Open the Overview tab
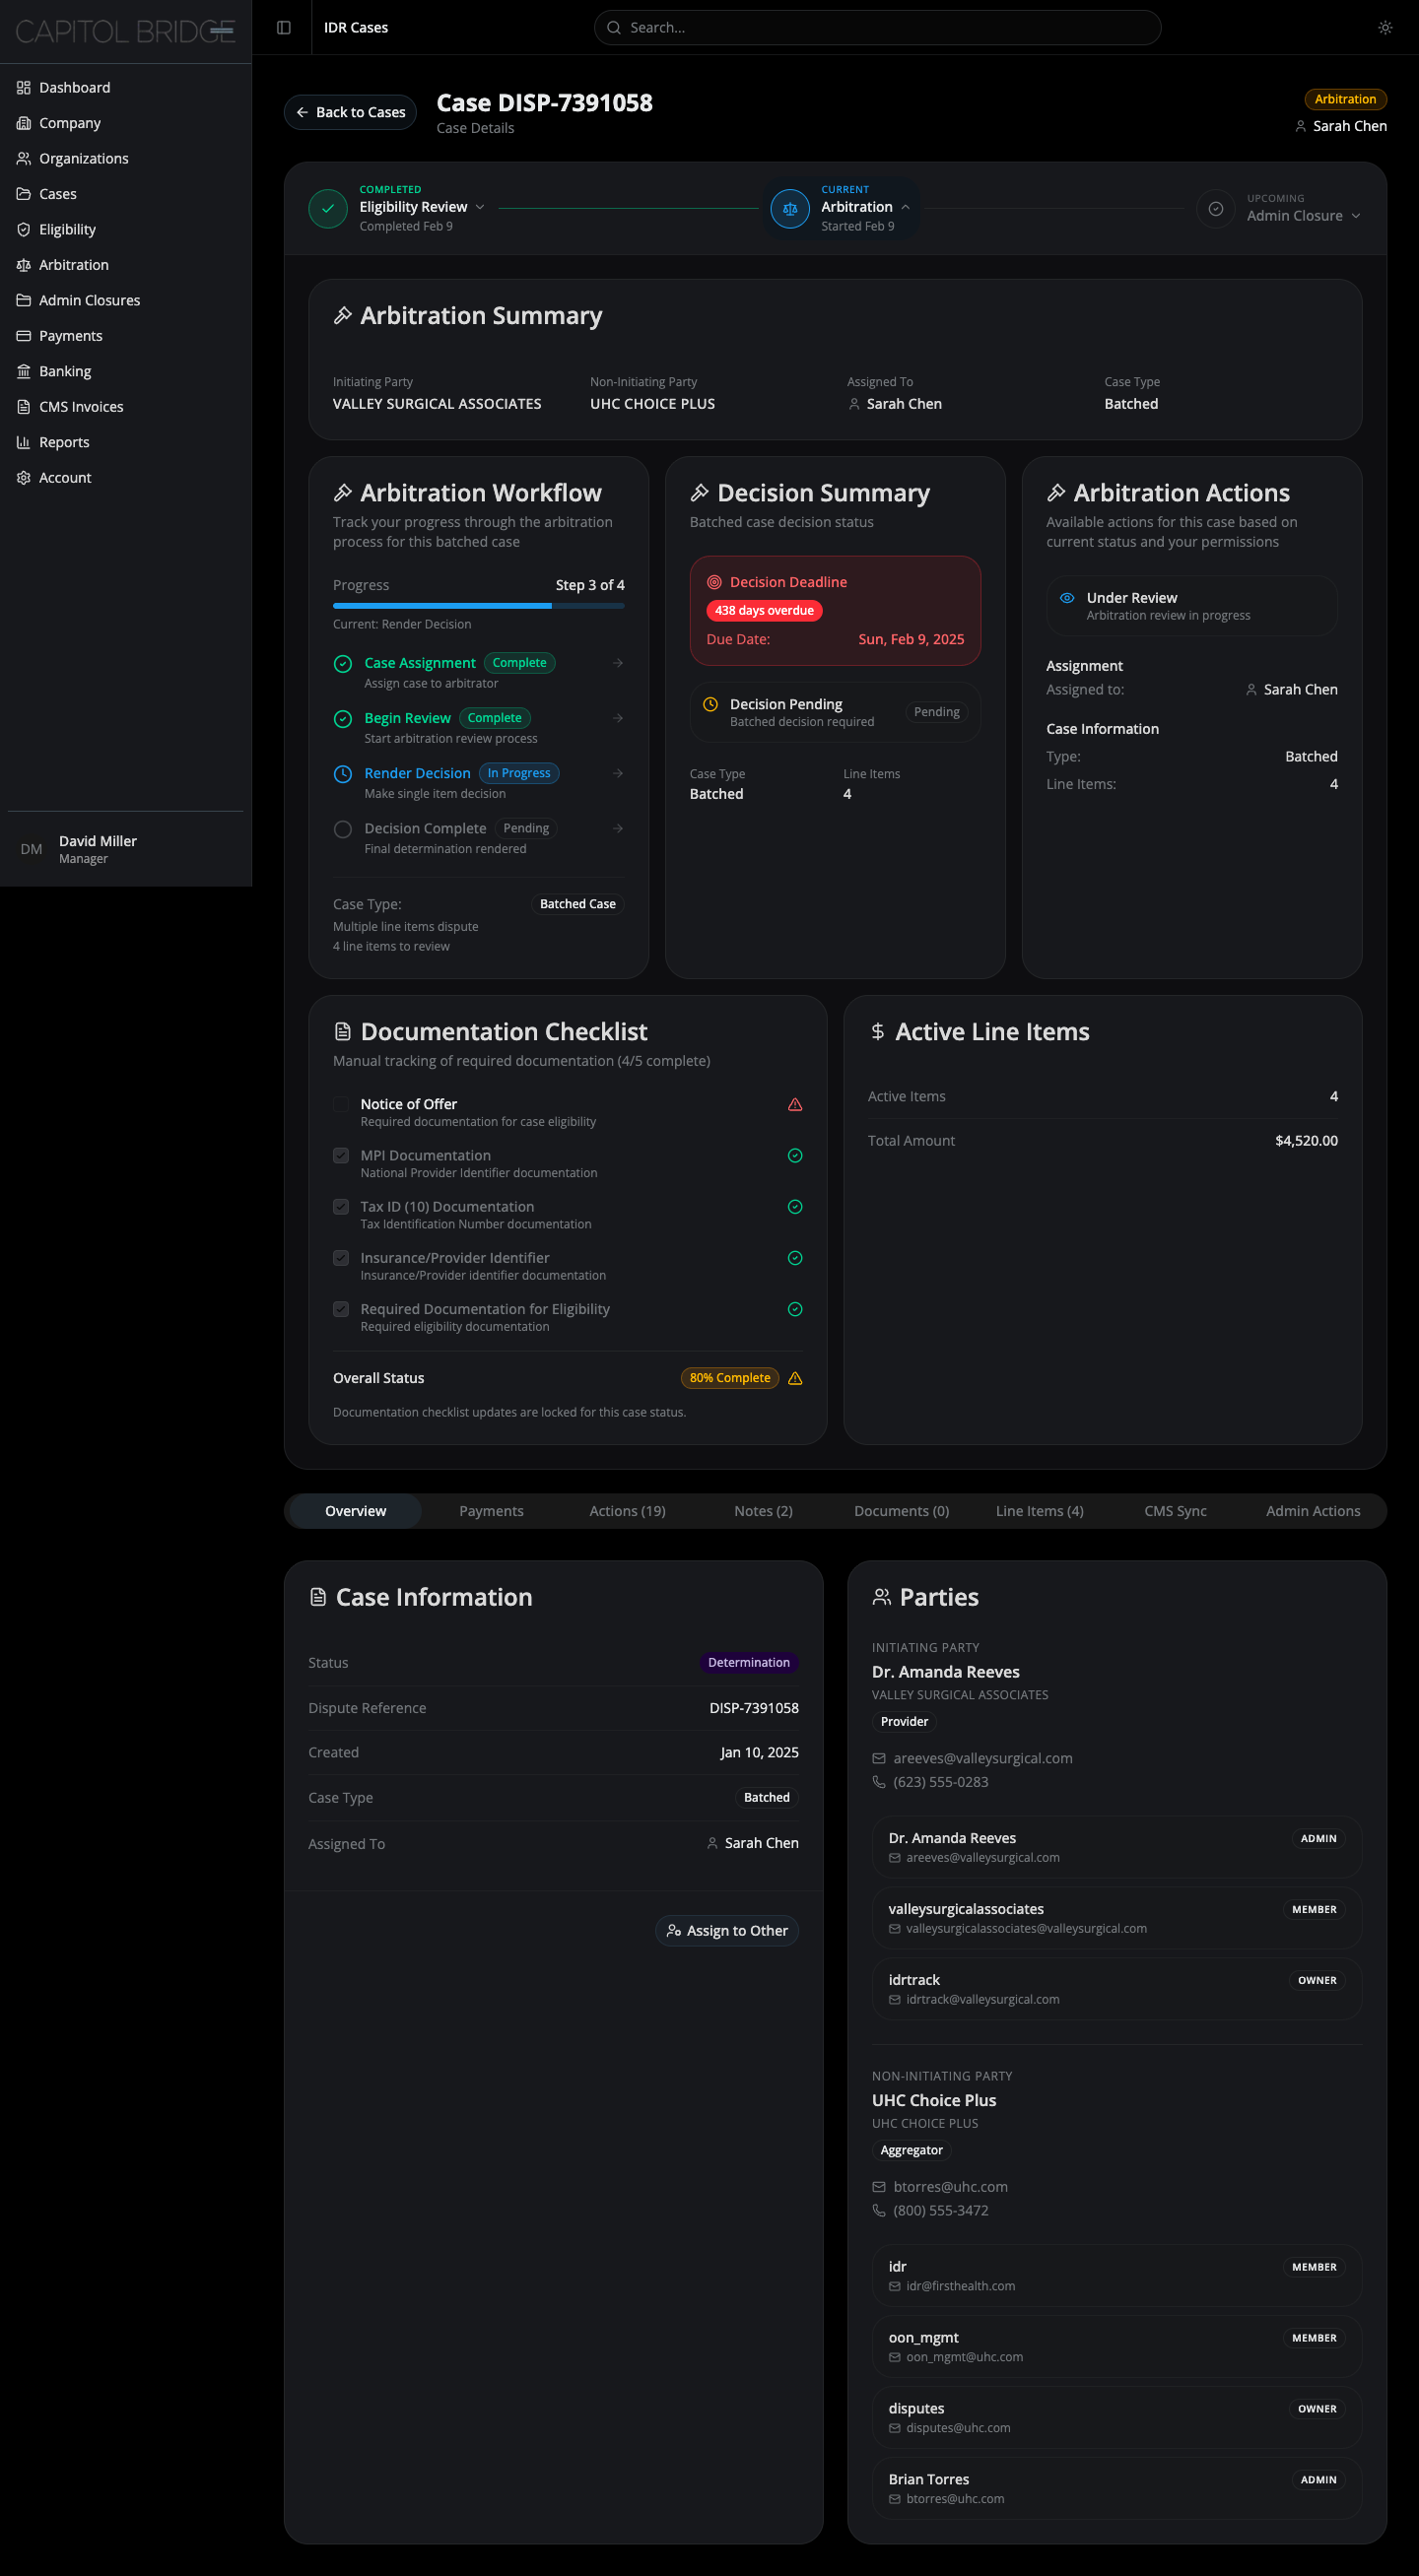The height and width of the screenshot is (2576, 1419). tap(355, 1511)
